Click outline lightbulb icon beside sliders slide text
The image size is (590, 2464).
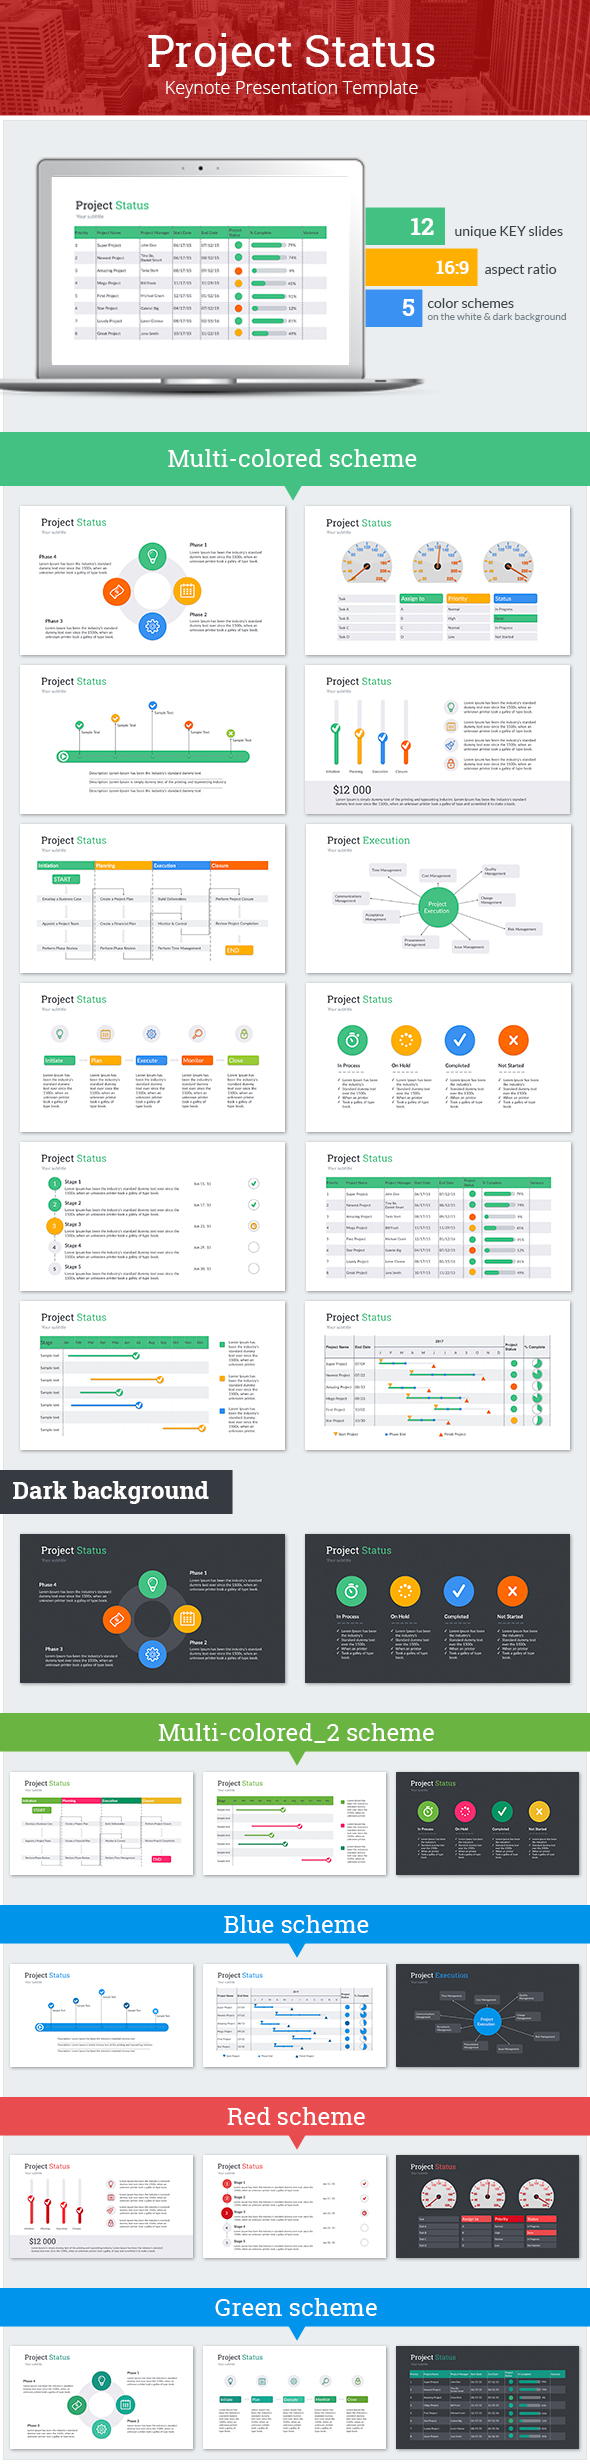(x=451, y=707)
